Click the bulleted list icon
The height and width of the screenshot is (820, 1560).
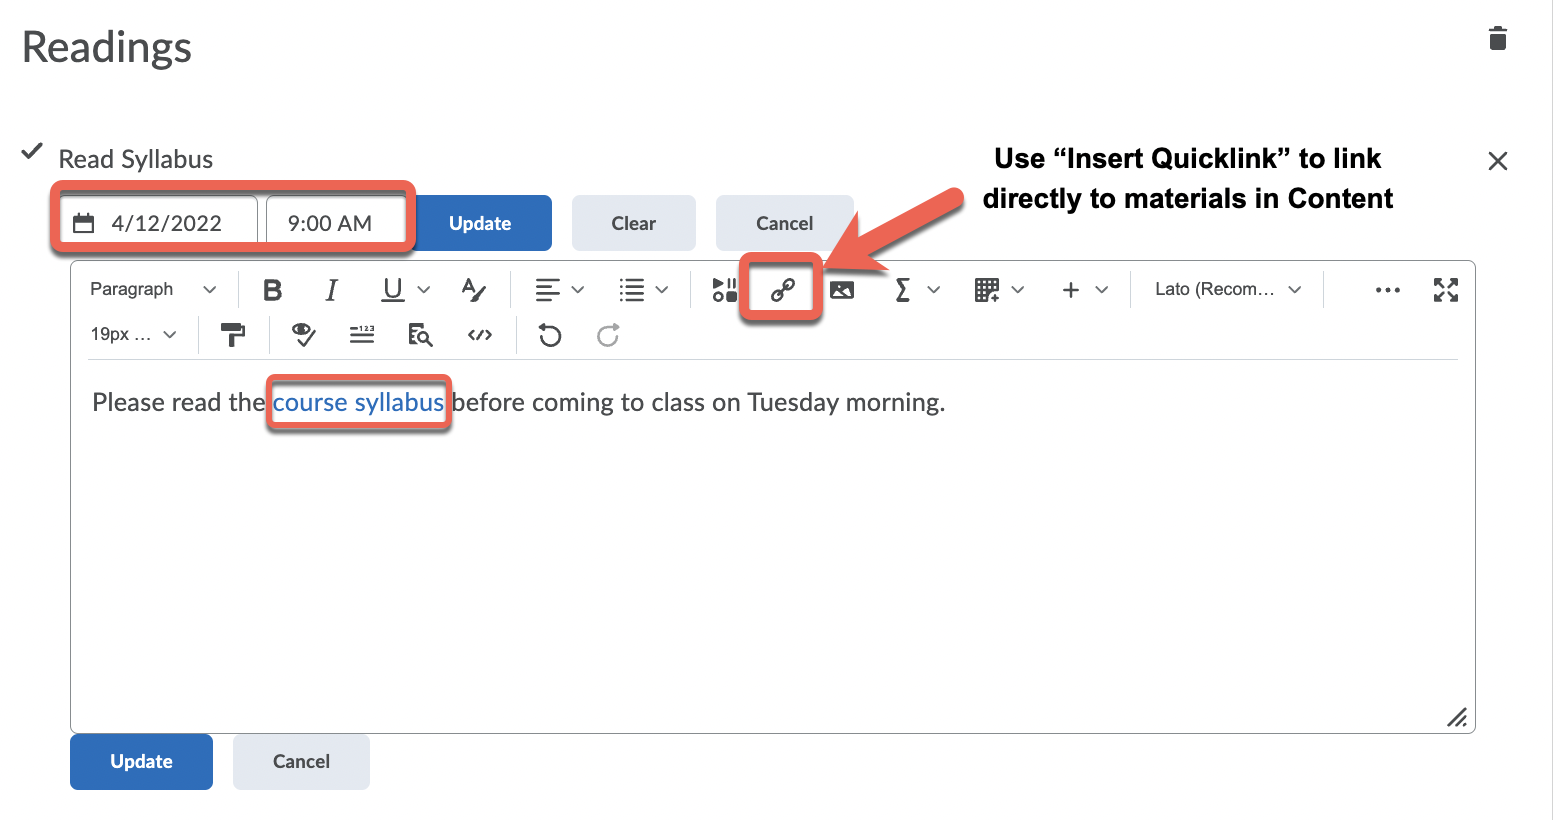(631, 290)
